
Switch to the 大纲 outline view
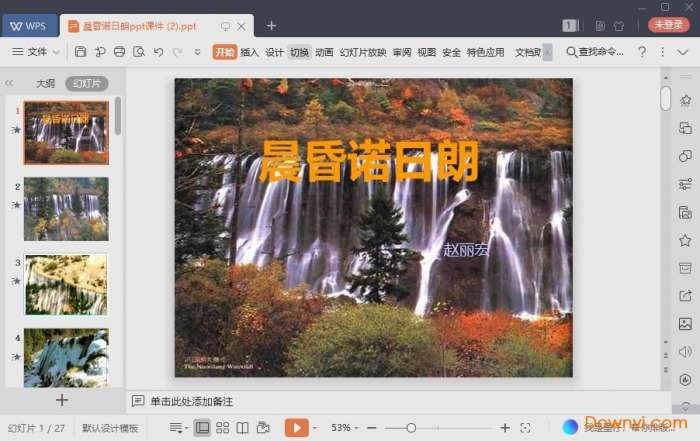coord(45,83)
